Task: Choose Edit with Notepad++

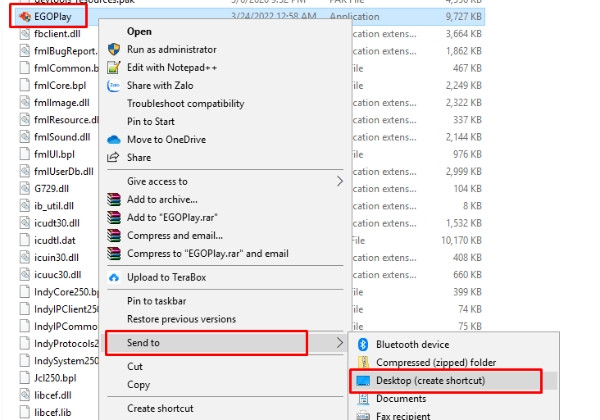Action: (x=172, y=67)
